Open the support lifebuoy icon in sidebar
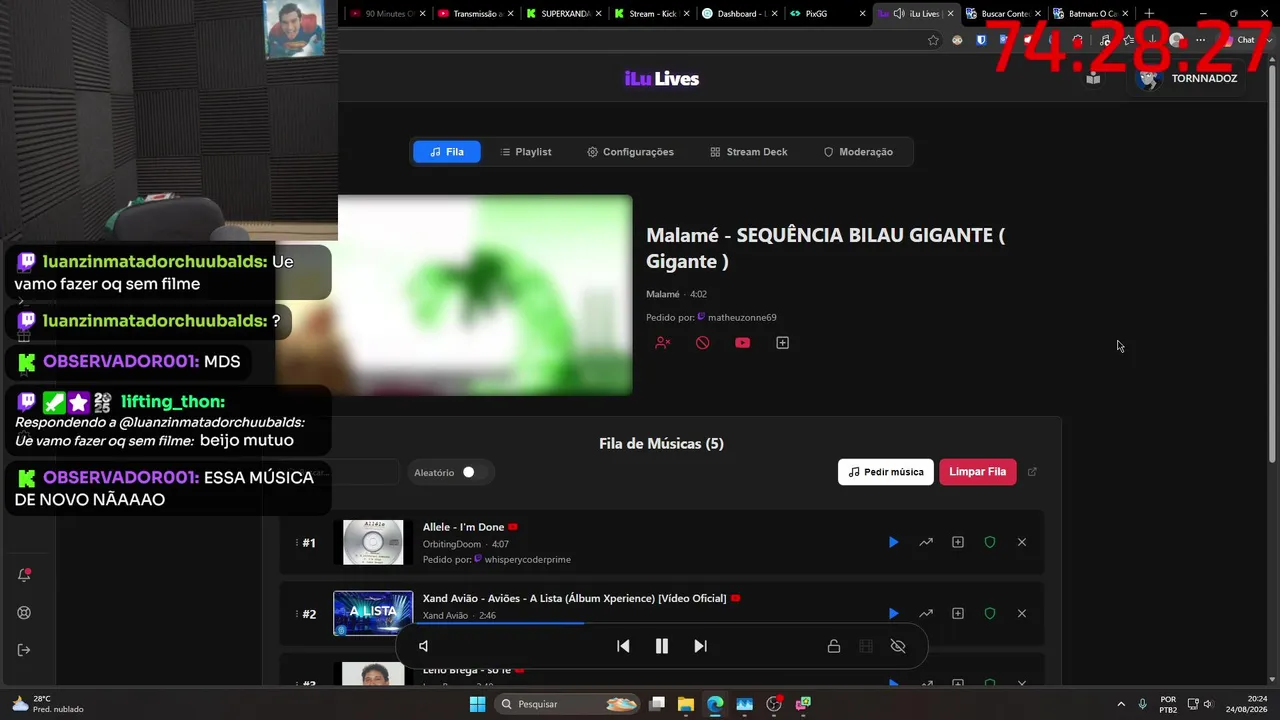Image resolution: width=1280 pixels, height=720 pixels. pyautogui.click(x=24, y=613)
